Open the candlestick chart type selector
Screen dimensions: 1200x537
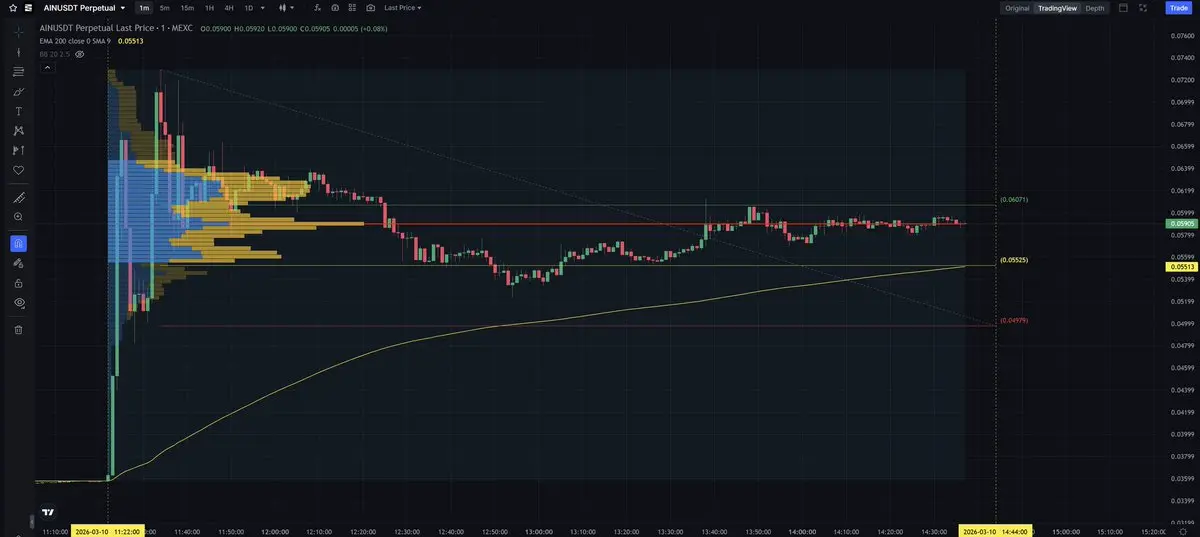pos(285,7)
